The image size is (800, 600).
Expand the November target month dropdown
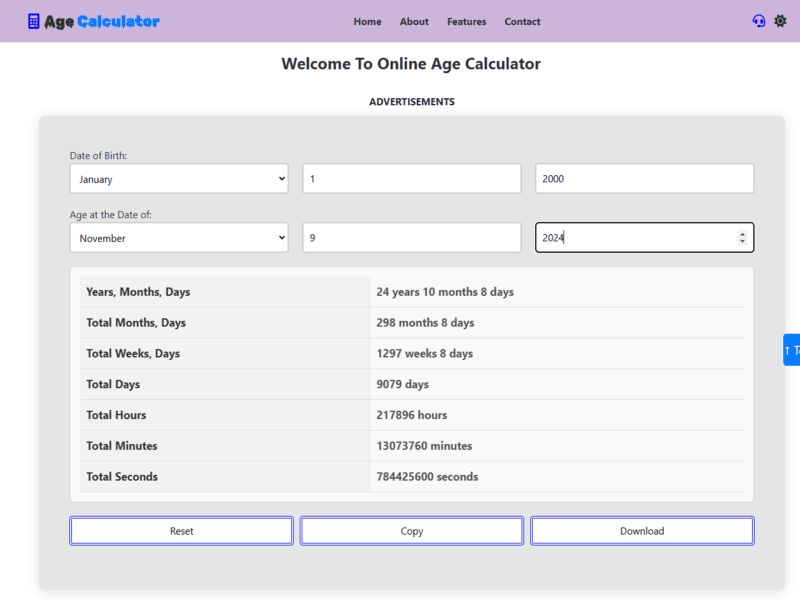coord(179,238)
